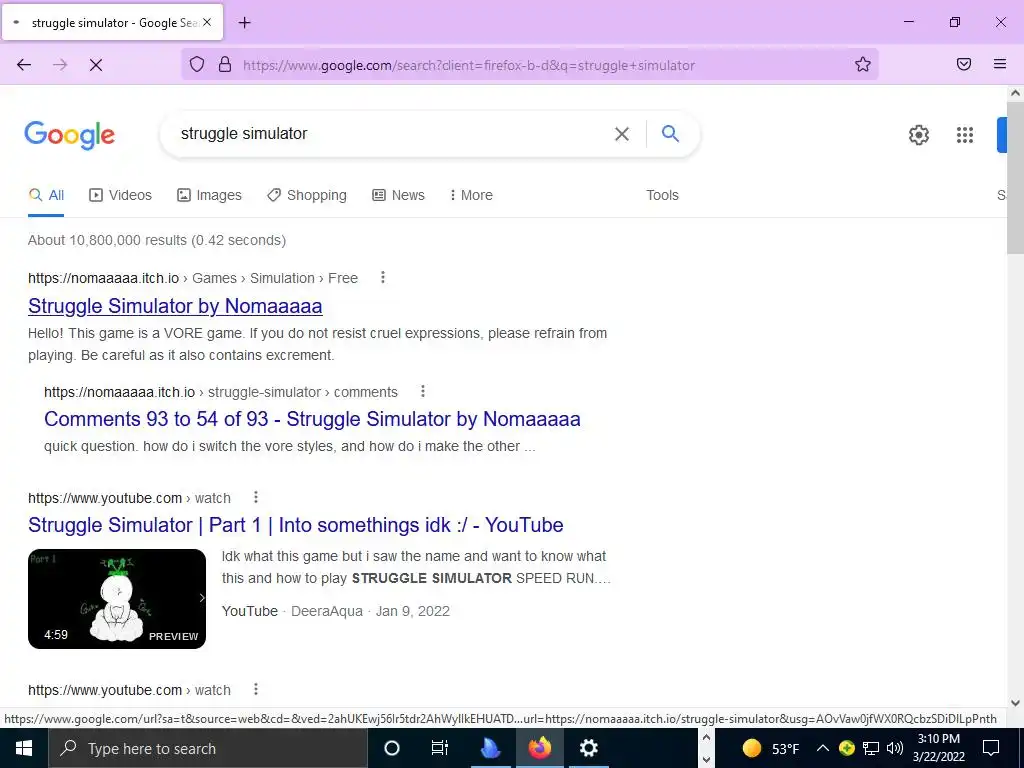1024x768 pixels.
Task: Go back using the browser back arrow
Action: point(24,65)
